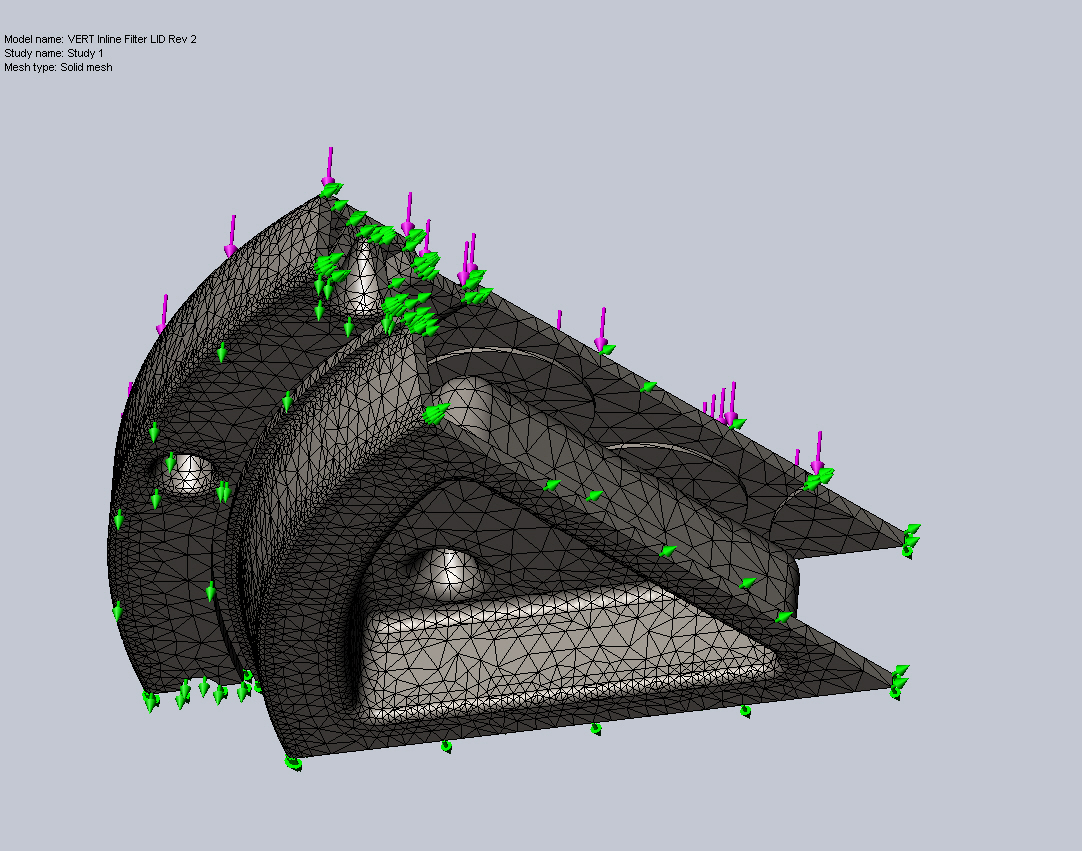1082x851 pixels.
Task: Click the Mesh type: Solid mesh label
Action: pos(57,68)
